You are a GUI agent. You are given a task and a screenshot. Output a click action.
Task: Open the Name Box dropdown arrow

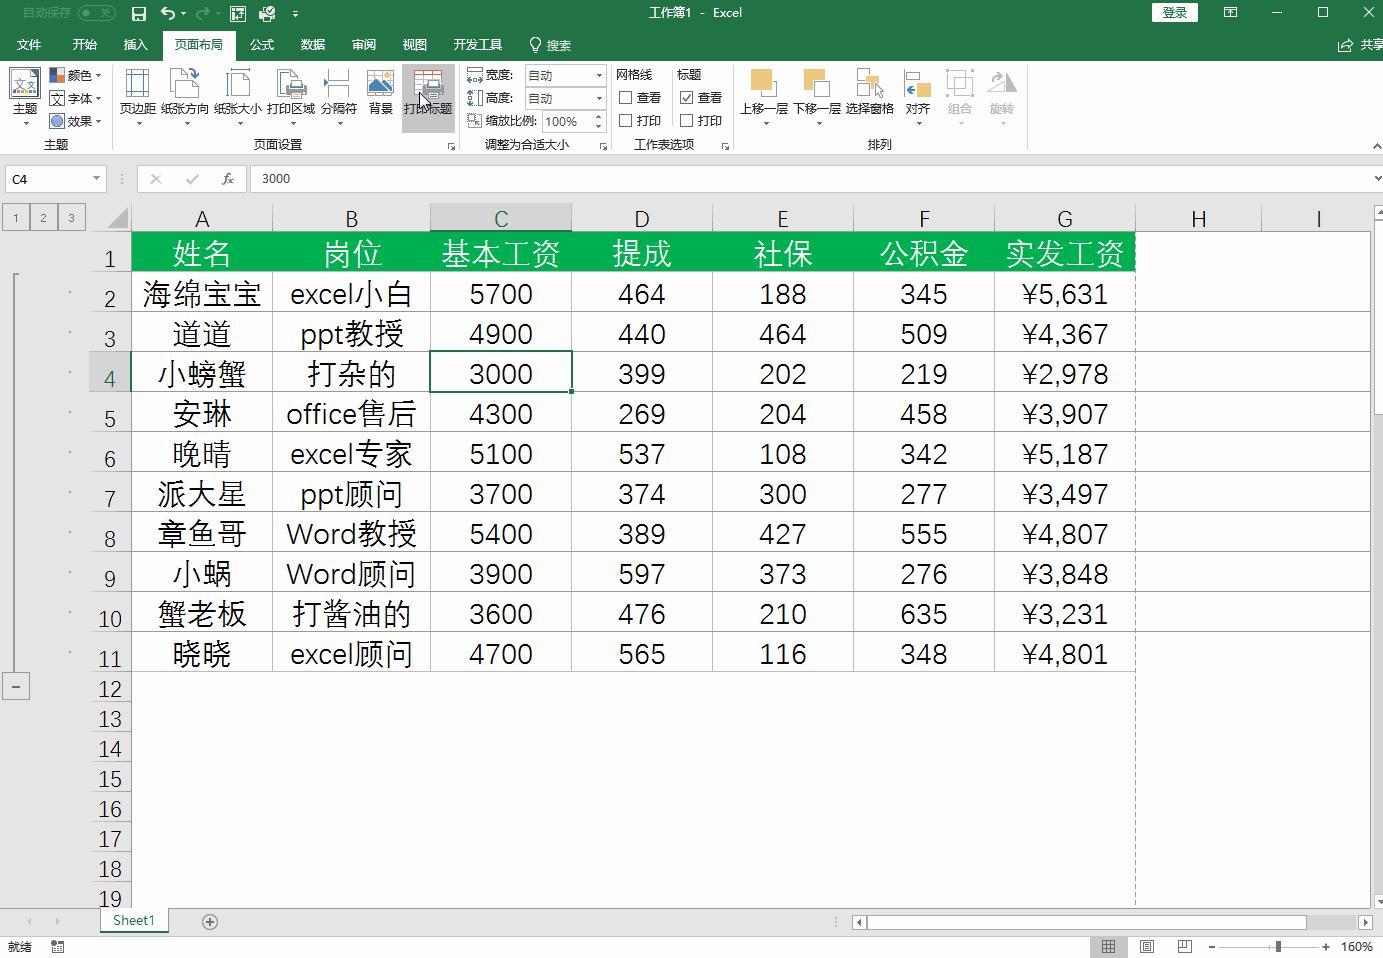[x=95, y=179]
